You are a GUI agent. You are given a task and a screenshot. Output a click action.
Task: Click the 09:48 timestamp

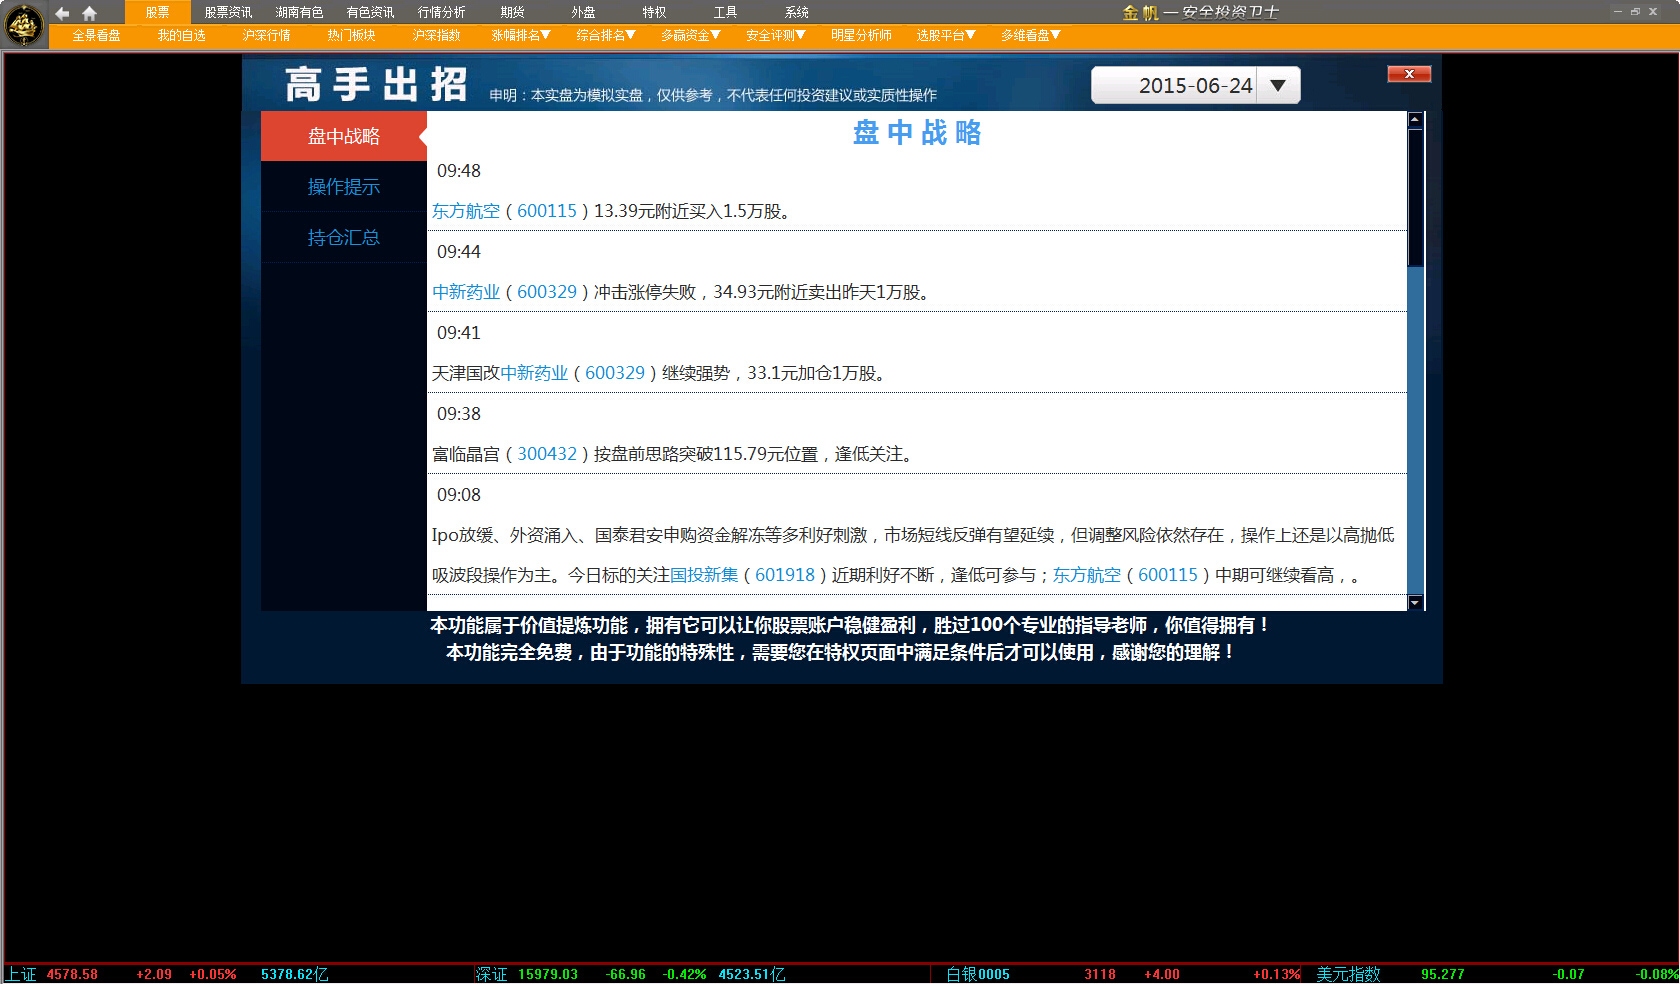coord(459,171)
